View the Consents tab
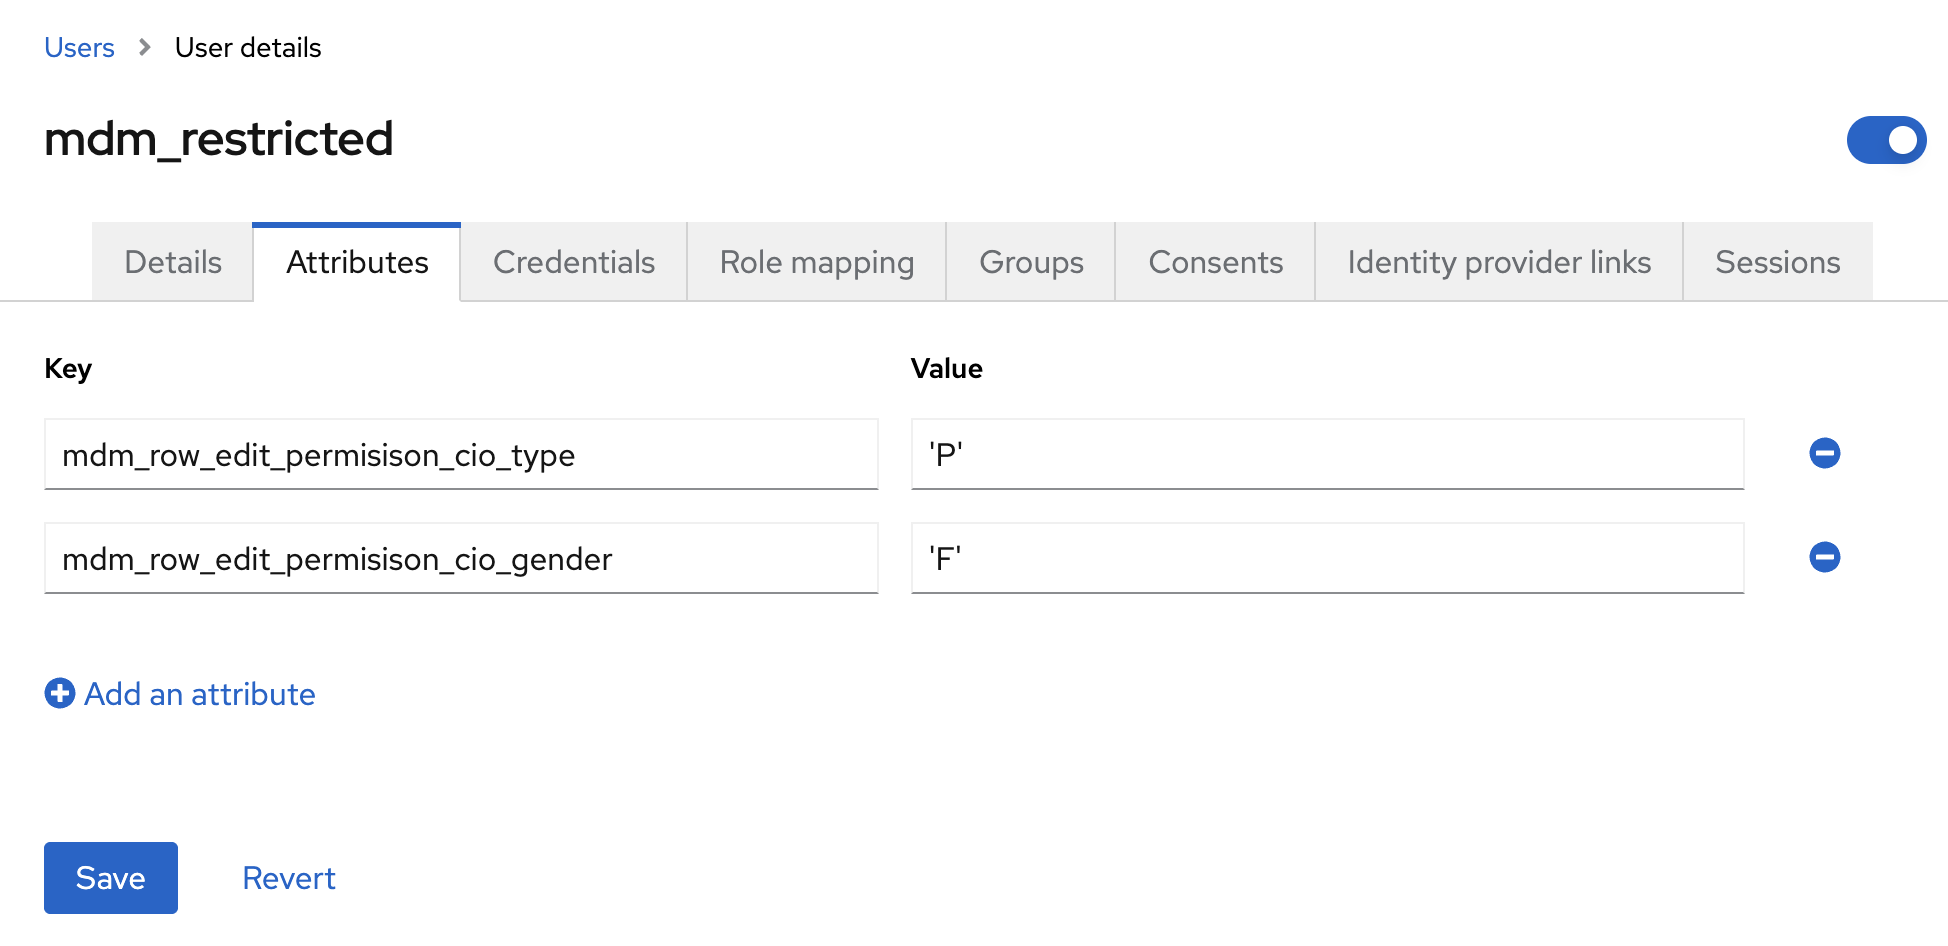Viewport: 1948px width, 946px height. tap(1215, 262)
